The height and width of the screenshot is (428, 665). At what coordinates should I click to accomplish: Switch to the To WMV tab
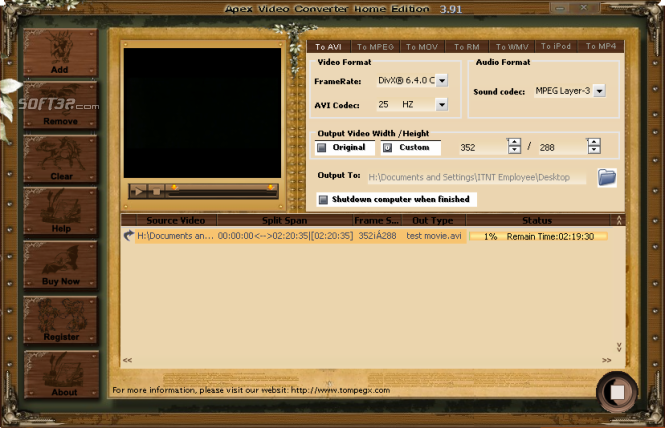(512, 47)
